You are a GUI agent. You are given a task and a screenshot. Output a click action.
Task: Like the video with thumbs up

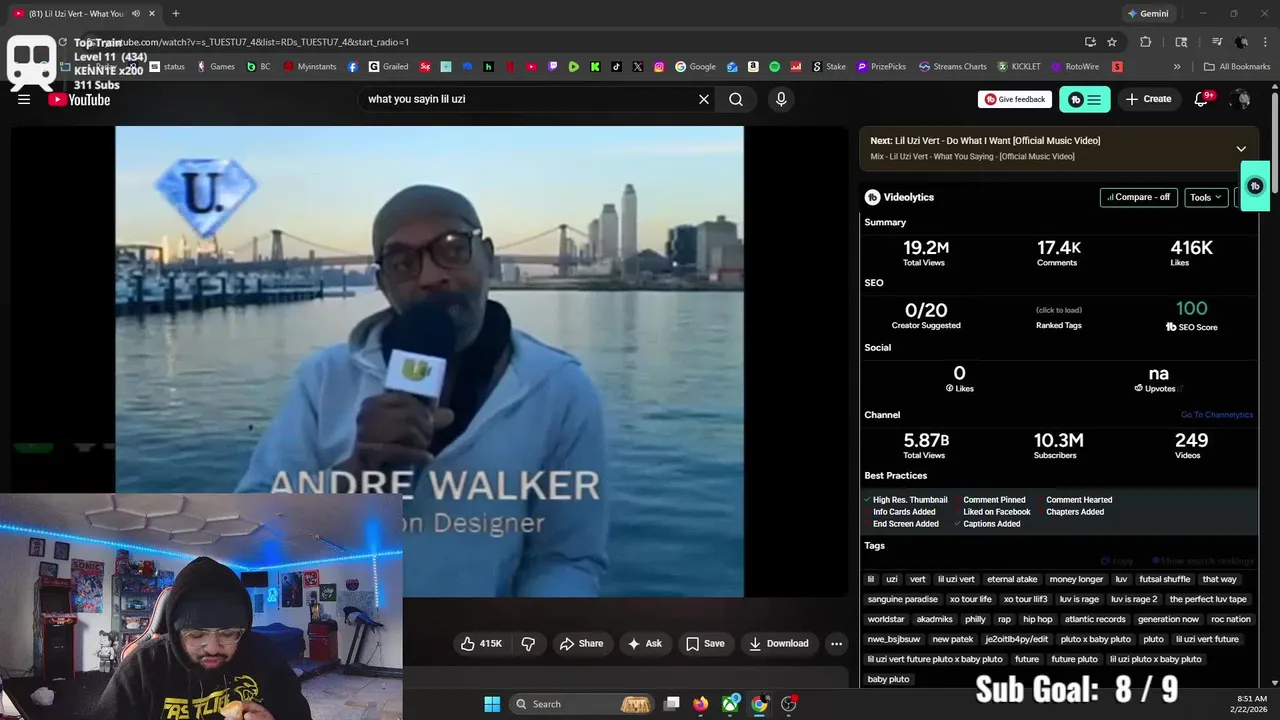pyautogui.click(x=482, y=644)
